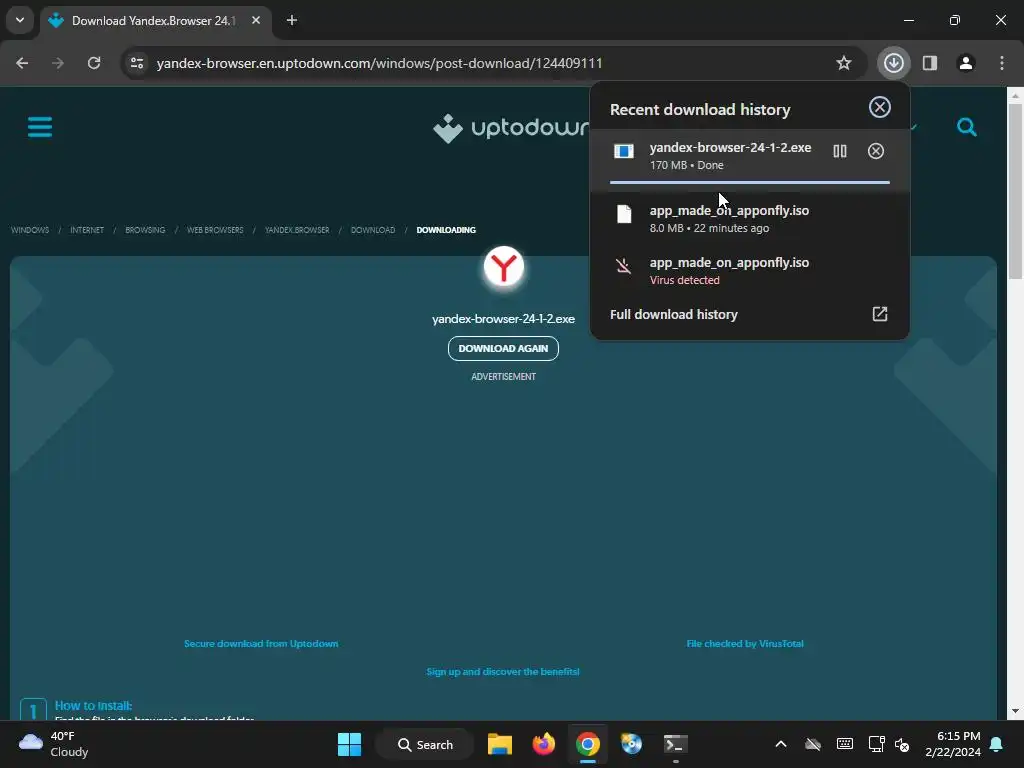Toggle the Chrome side panel
This screenshot has height=768, width=1024.
pyautogui.click(x=930, y=63)
